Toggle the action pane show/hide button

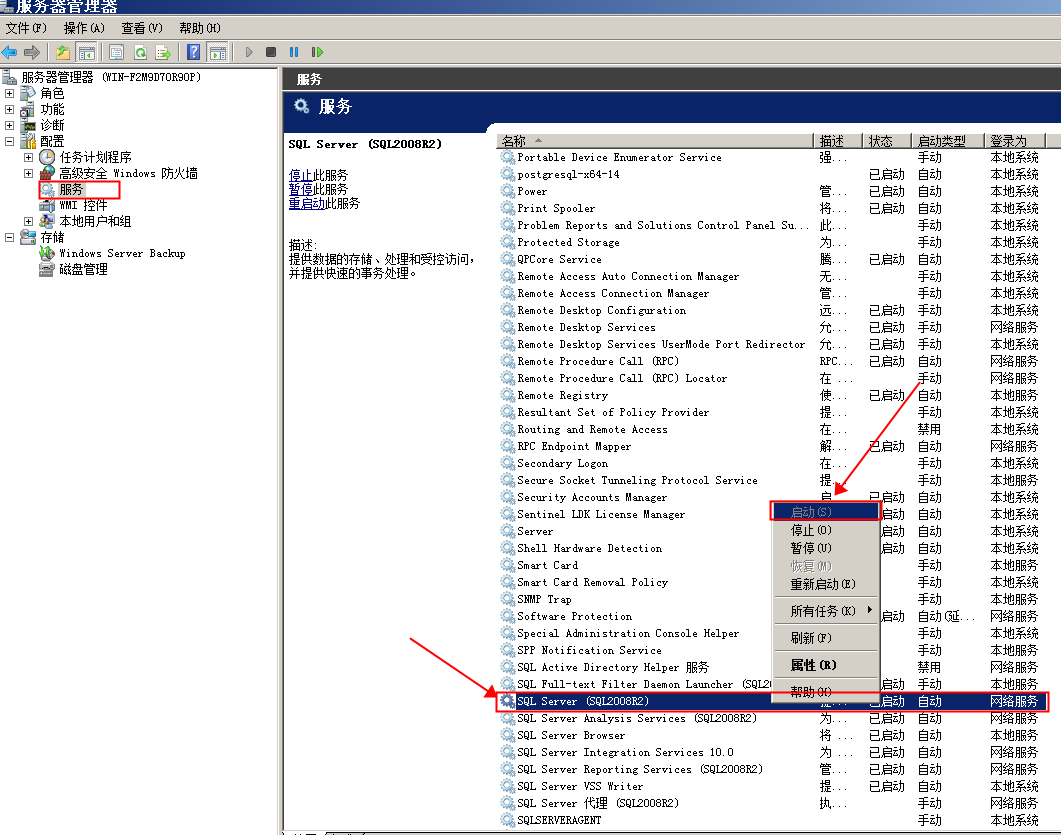[217, 52]
